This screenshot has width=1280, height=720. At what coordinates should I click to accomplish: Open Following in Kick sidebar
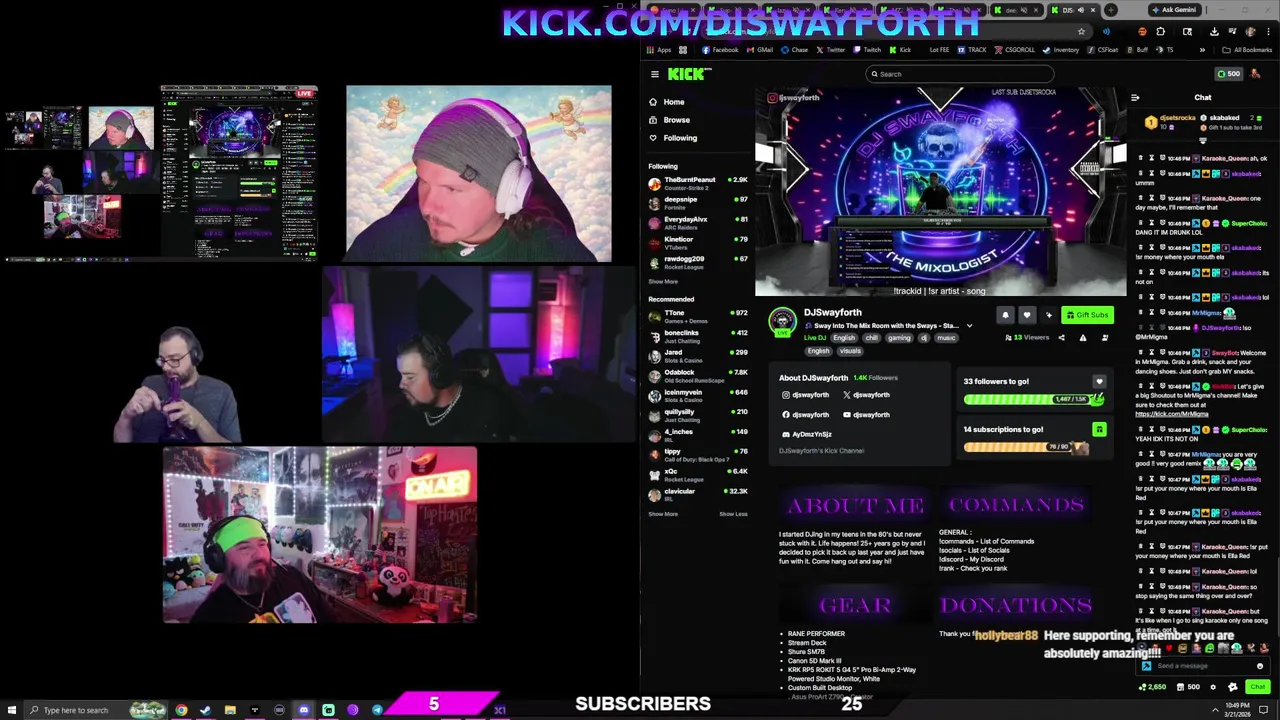coord(679,138)
